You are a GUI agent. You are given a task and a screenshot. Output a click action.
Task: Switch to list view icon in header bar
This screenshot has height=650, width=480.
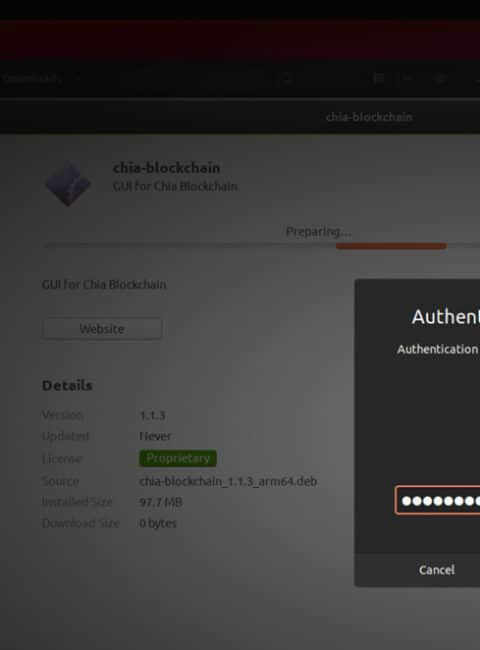coord(378,78)
